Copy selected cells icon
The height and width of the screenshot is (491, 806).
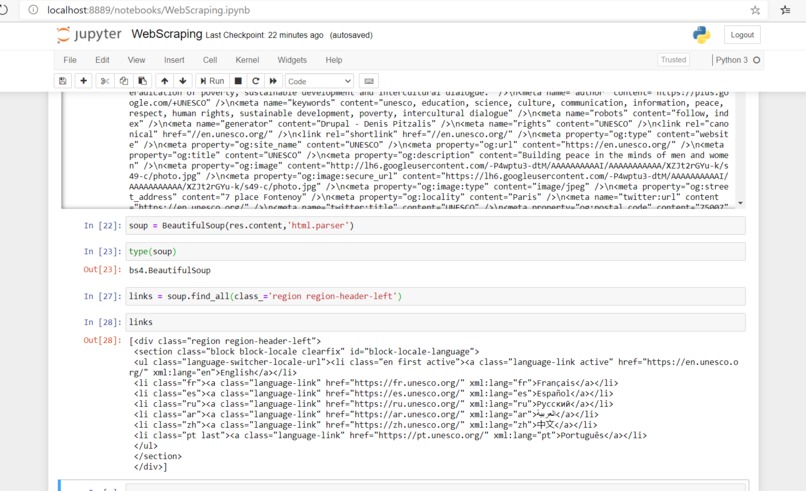click(x=123, y=81)
